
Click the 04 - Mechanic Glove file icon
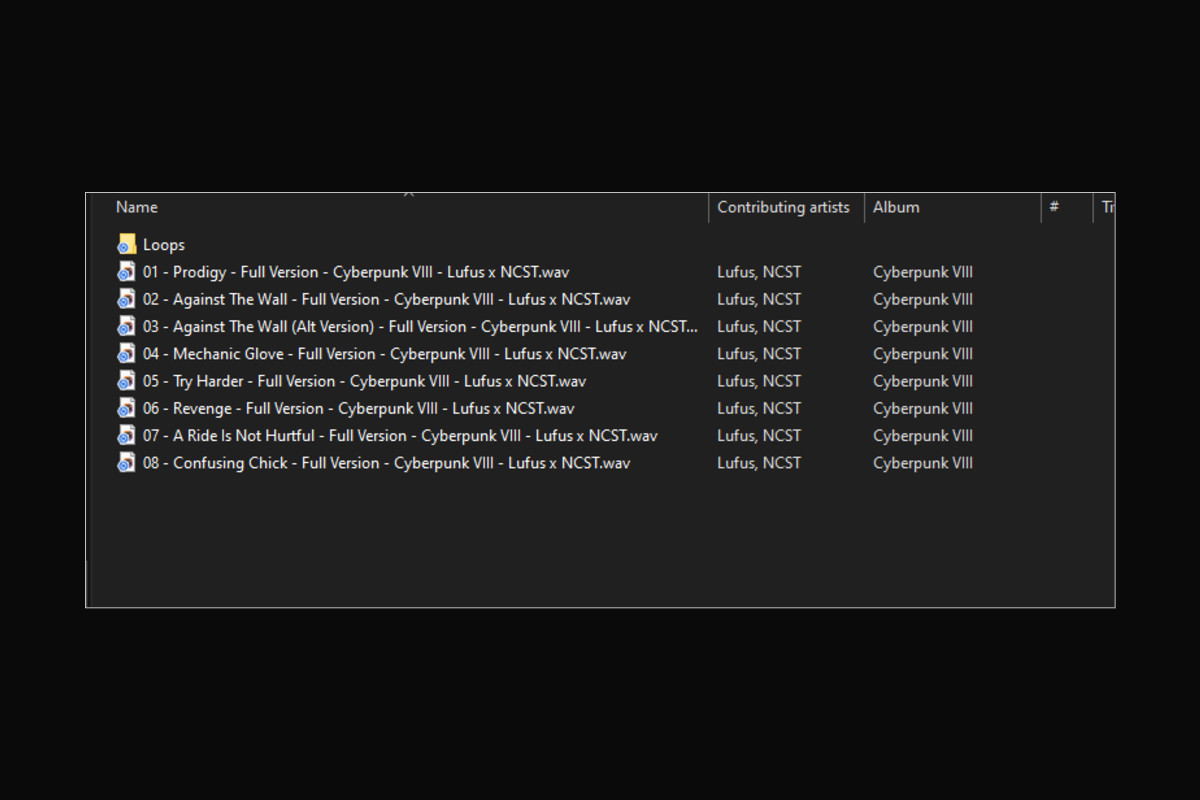click(x=126, y=353)
